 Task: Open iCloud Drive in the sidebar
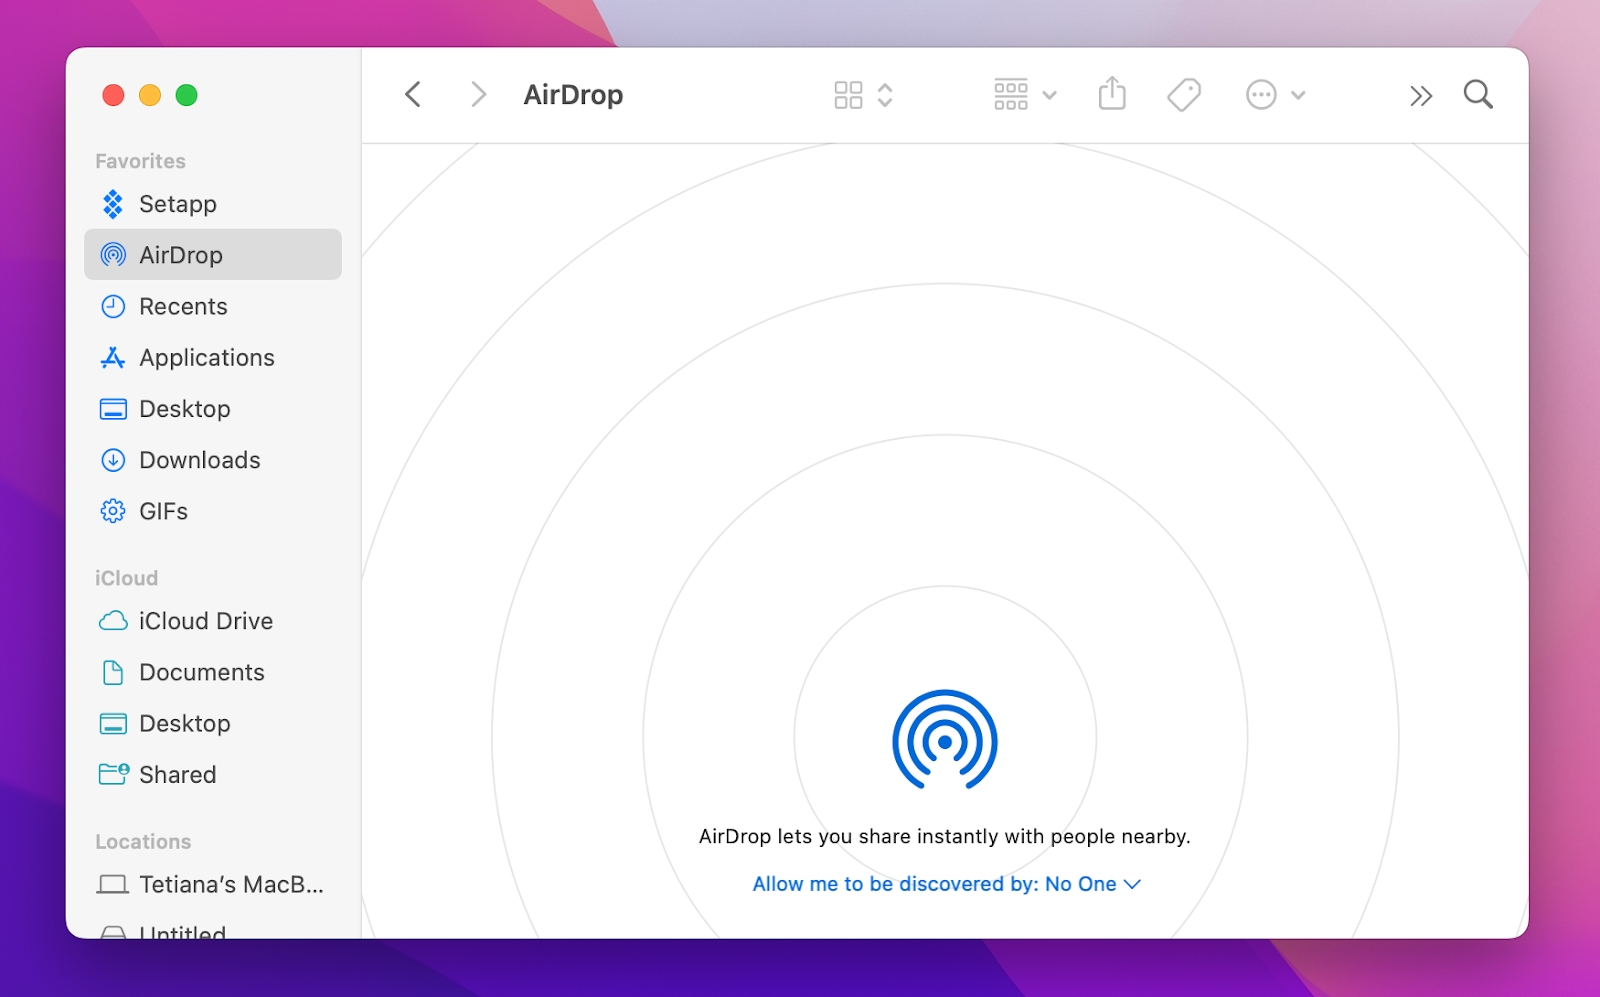213,621
